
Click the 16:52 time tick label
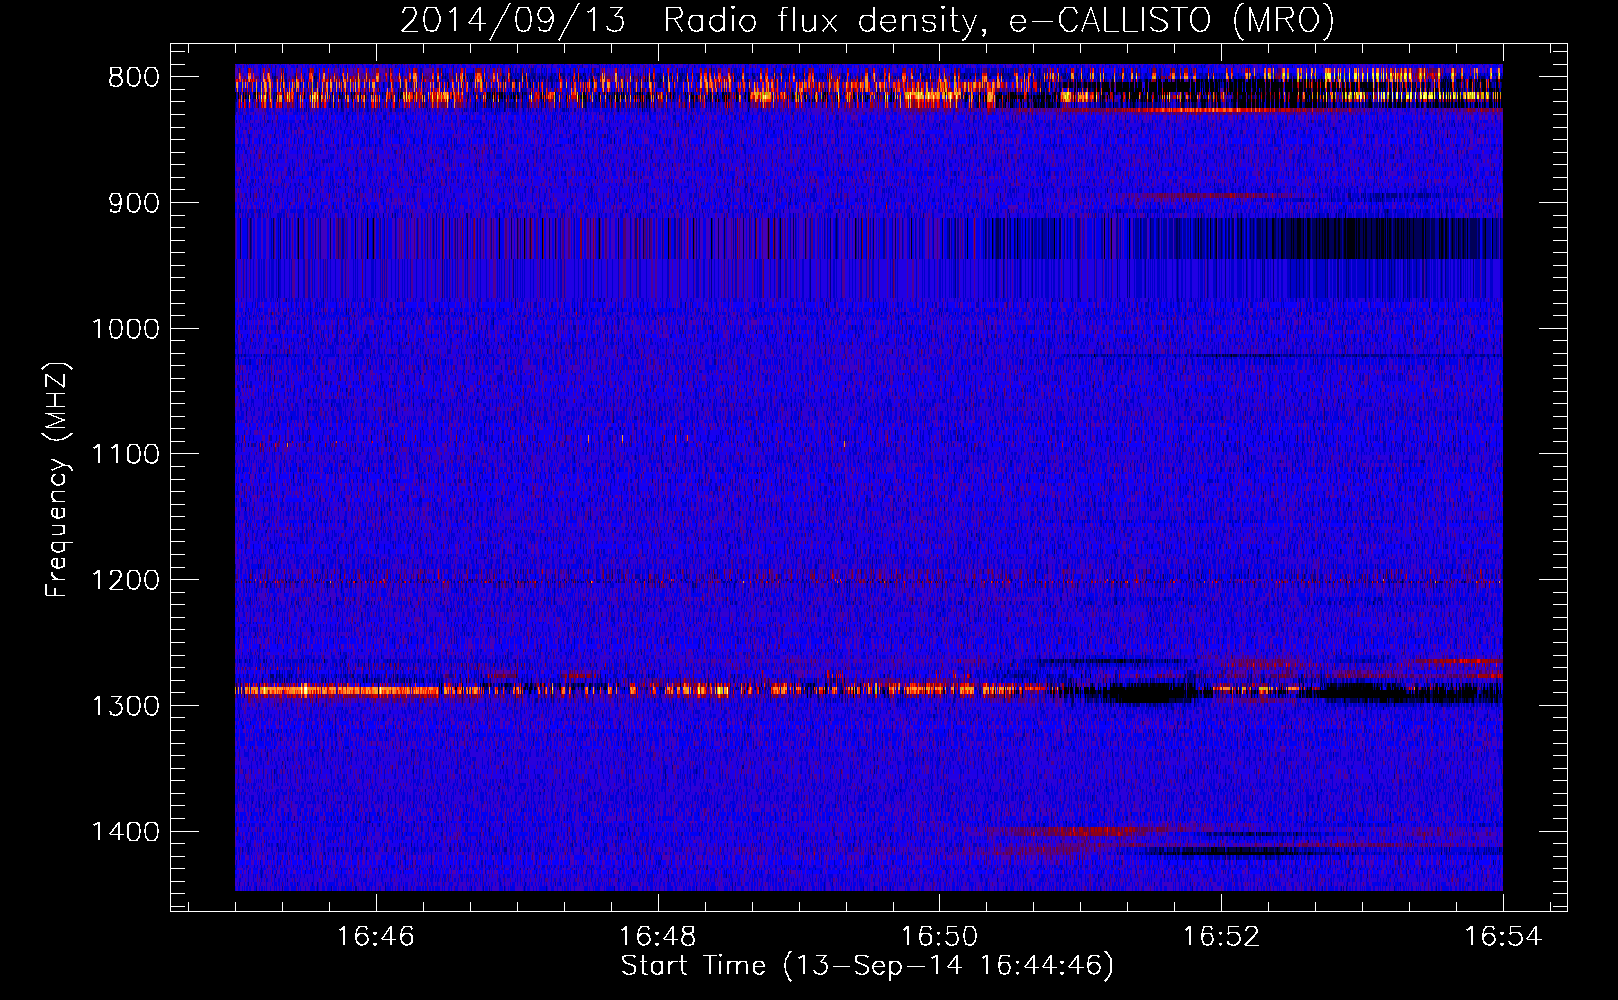1221,937
